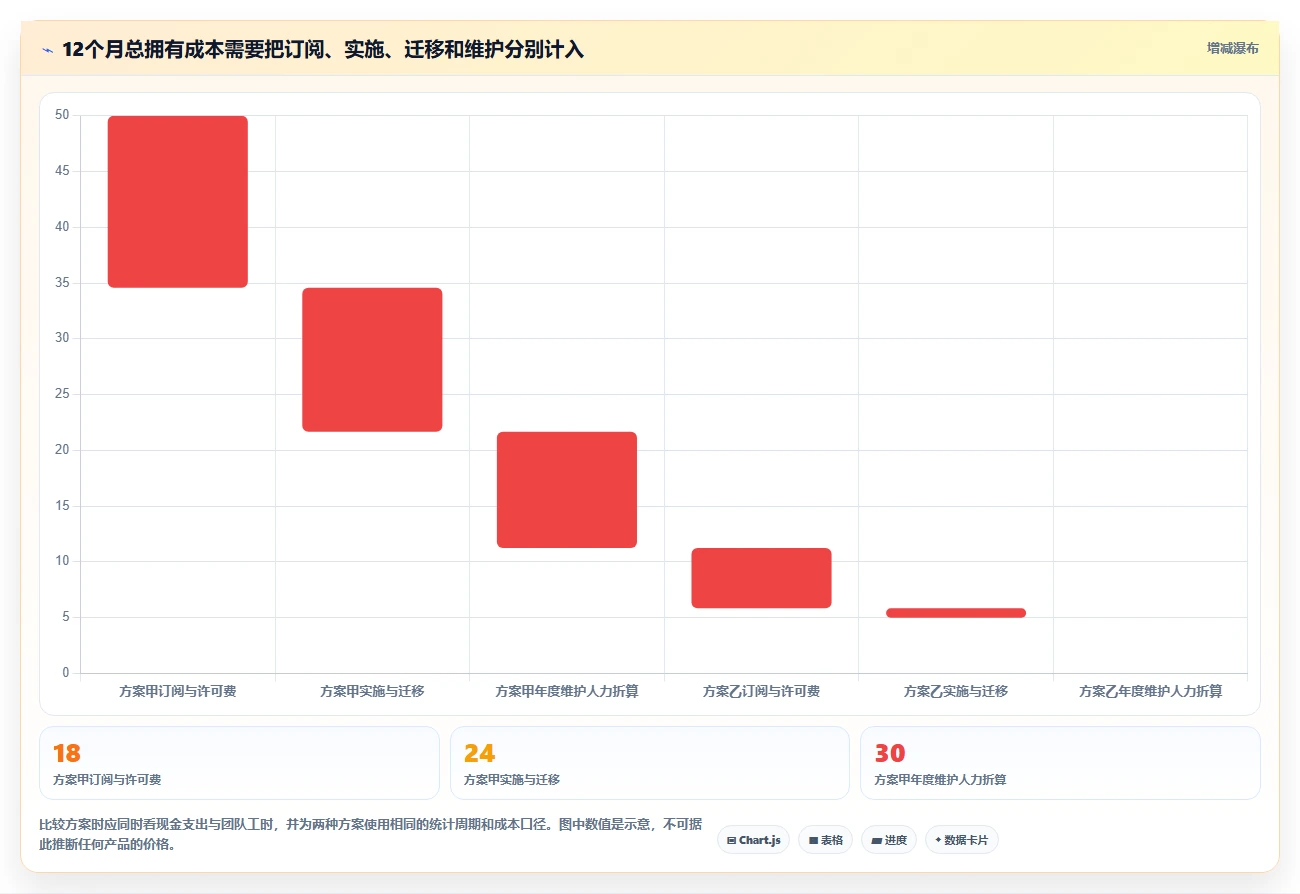
Task: Select the Chart.js tag
Action: pyautogui.click(x=753, y=840)
